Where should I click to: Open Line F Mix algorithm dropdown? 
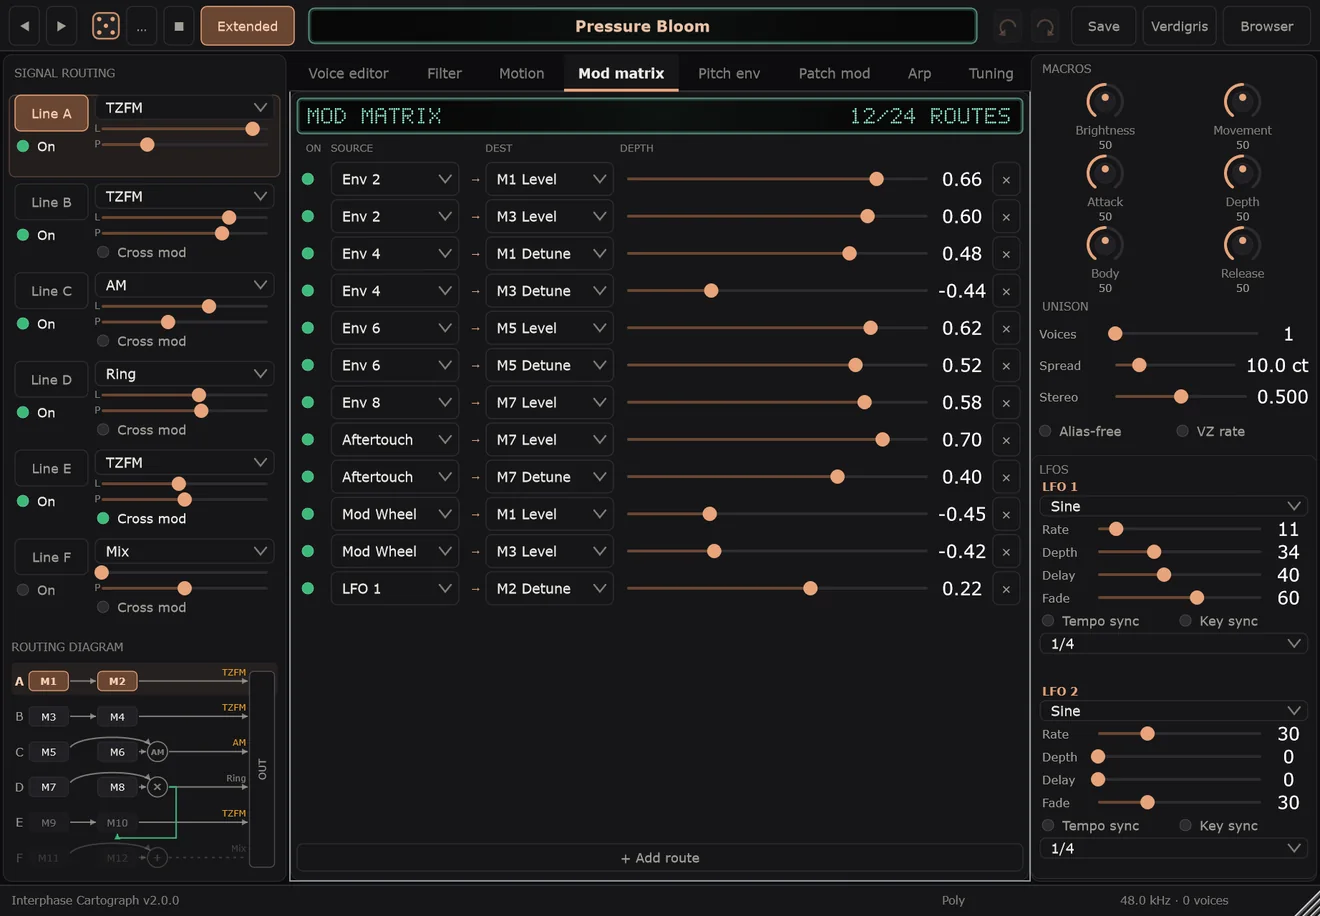tap(185, 551)
